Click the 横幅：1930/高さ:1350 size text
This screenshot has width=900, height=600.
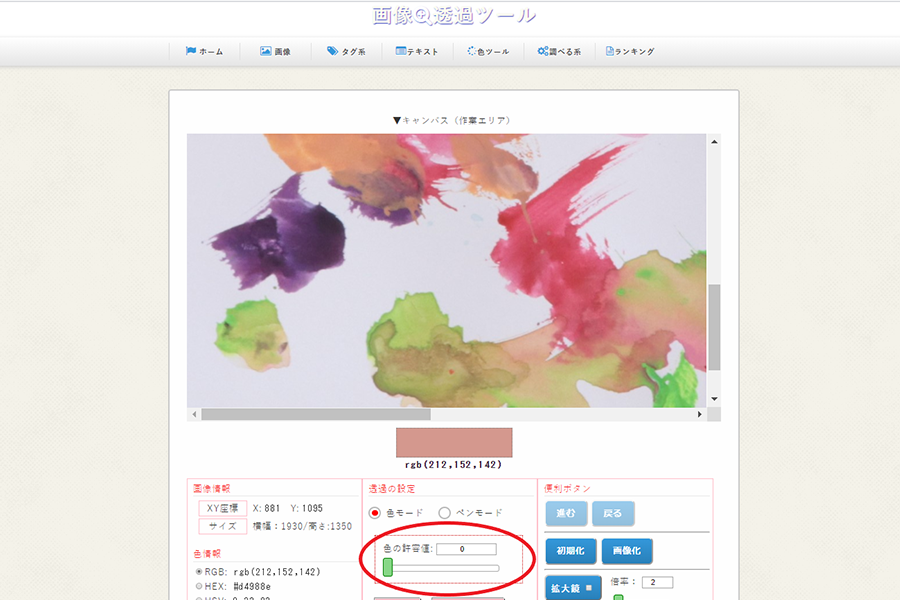pyautogui.click(x=302, y=526)
